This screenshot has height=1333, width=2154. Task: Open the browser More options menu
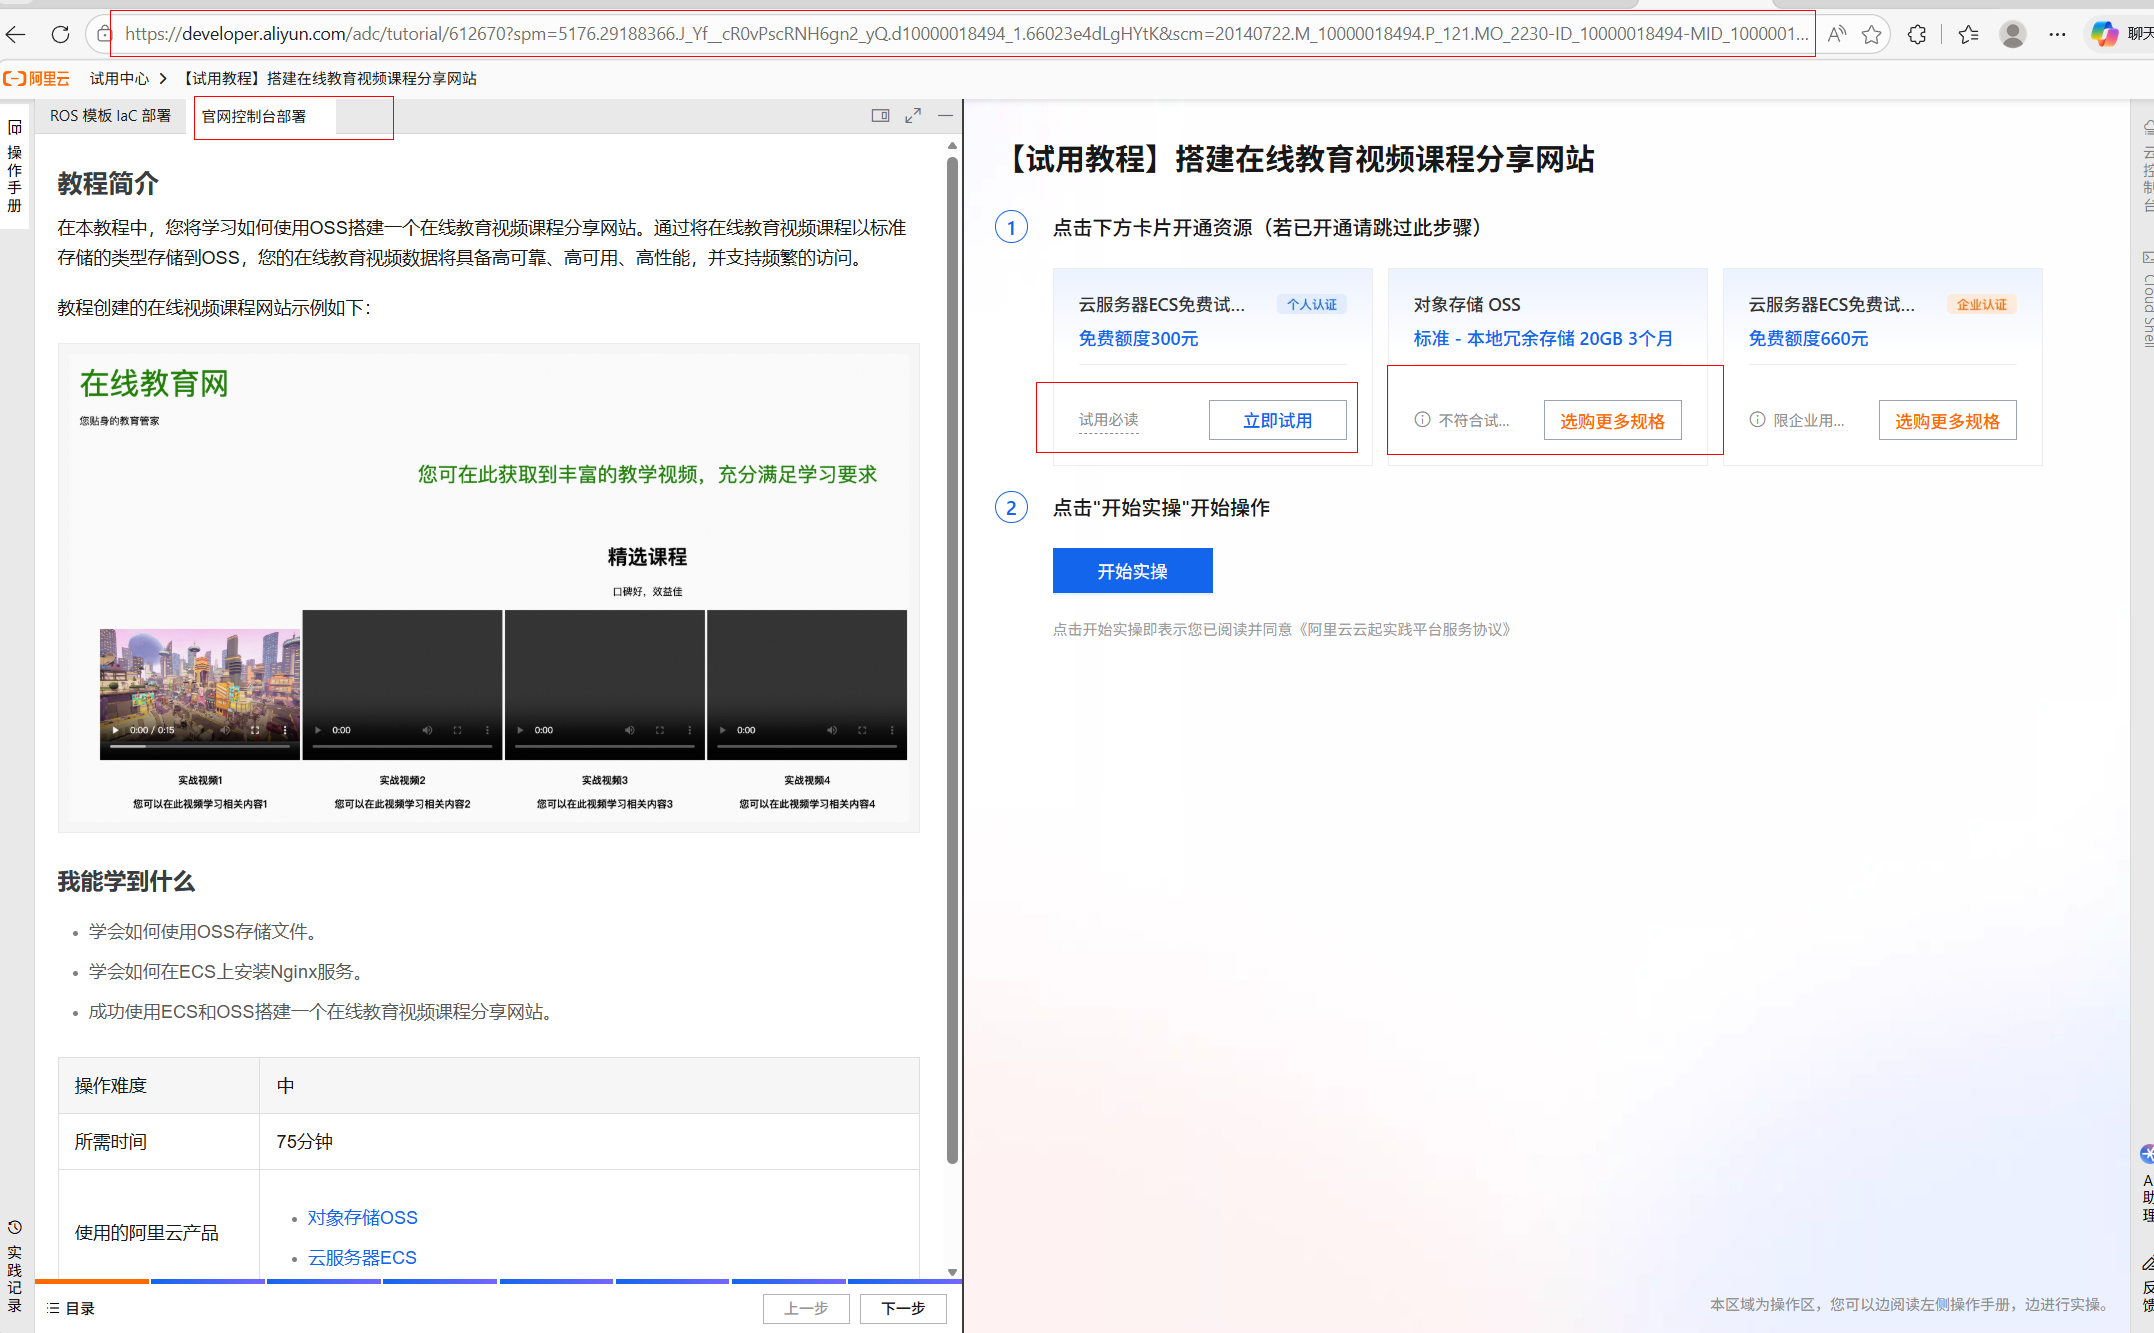2057,34
